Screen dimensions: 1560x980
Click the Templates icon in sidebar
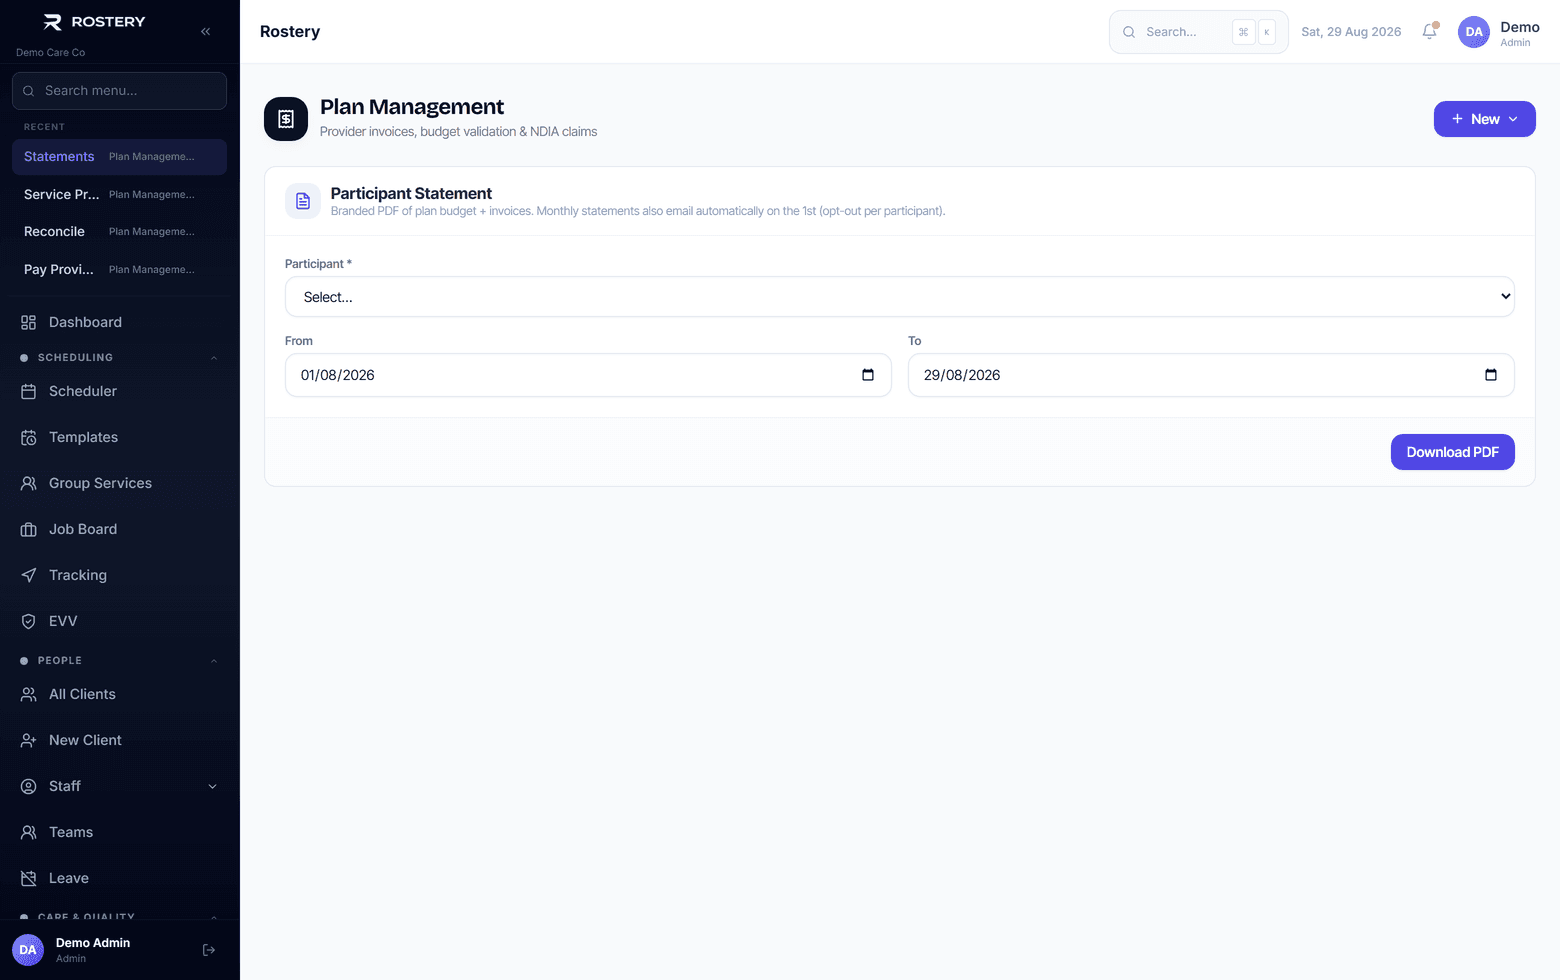pyautogui.click(x=29, y=437)
